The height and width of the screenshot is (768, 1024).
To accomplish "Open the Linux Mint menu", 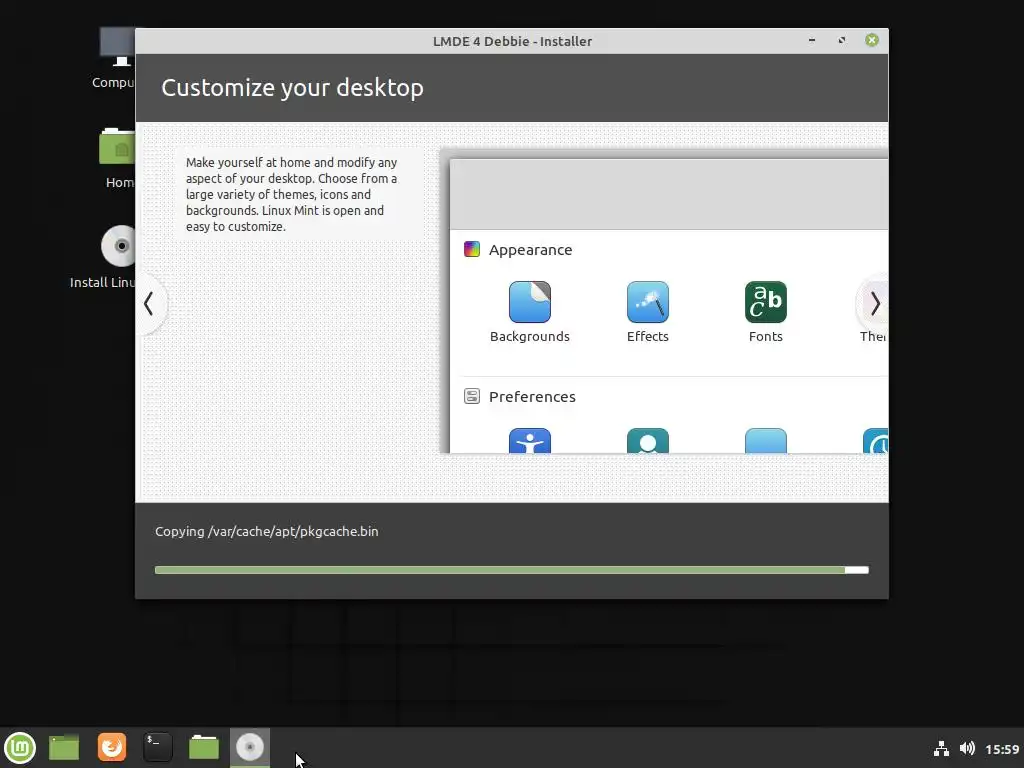I will click(20, 748).
